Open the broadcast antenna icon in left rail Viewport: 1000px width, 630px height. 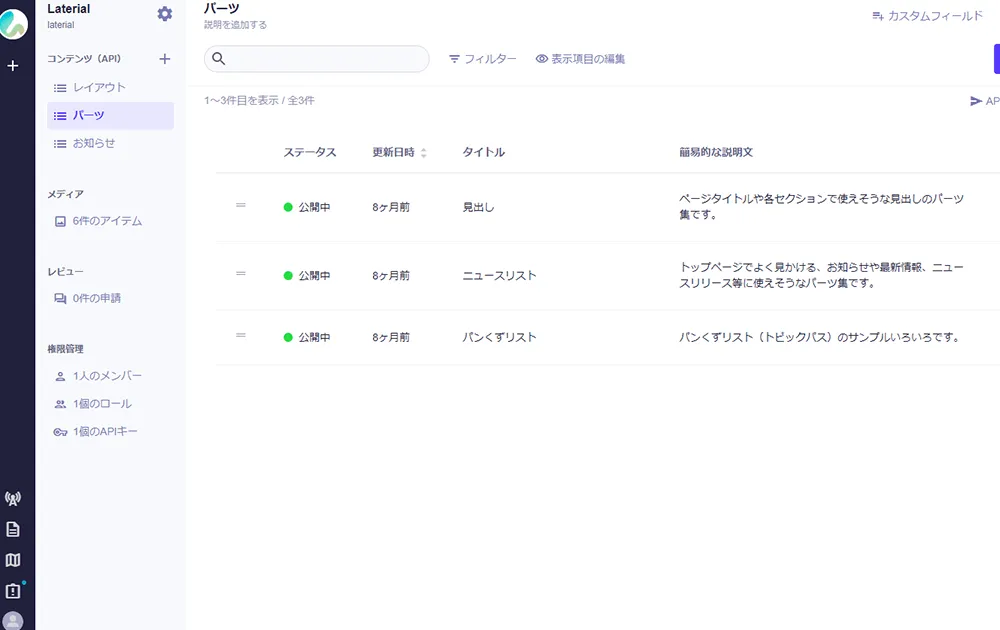click(x=13, y=499)
